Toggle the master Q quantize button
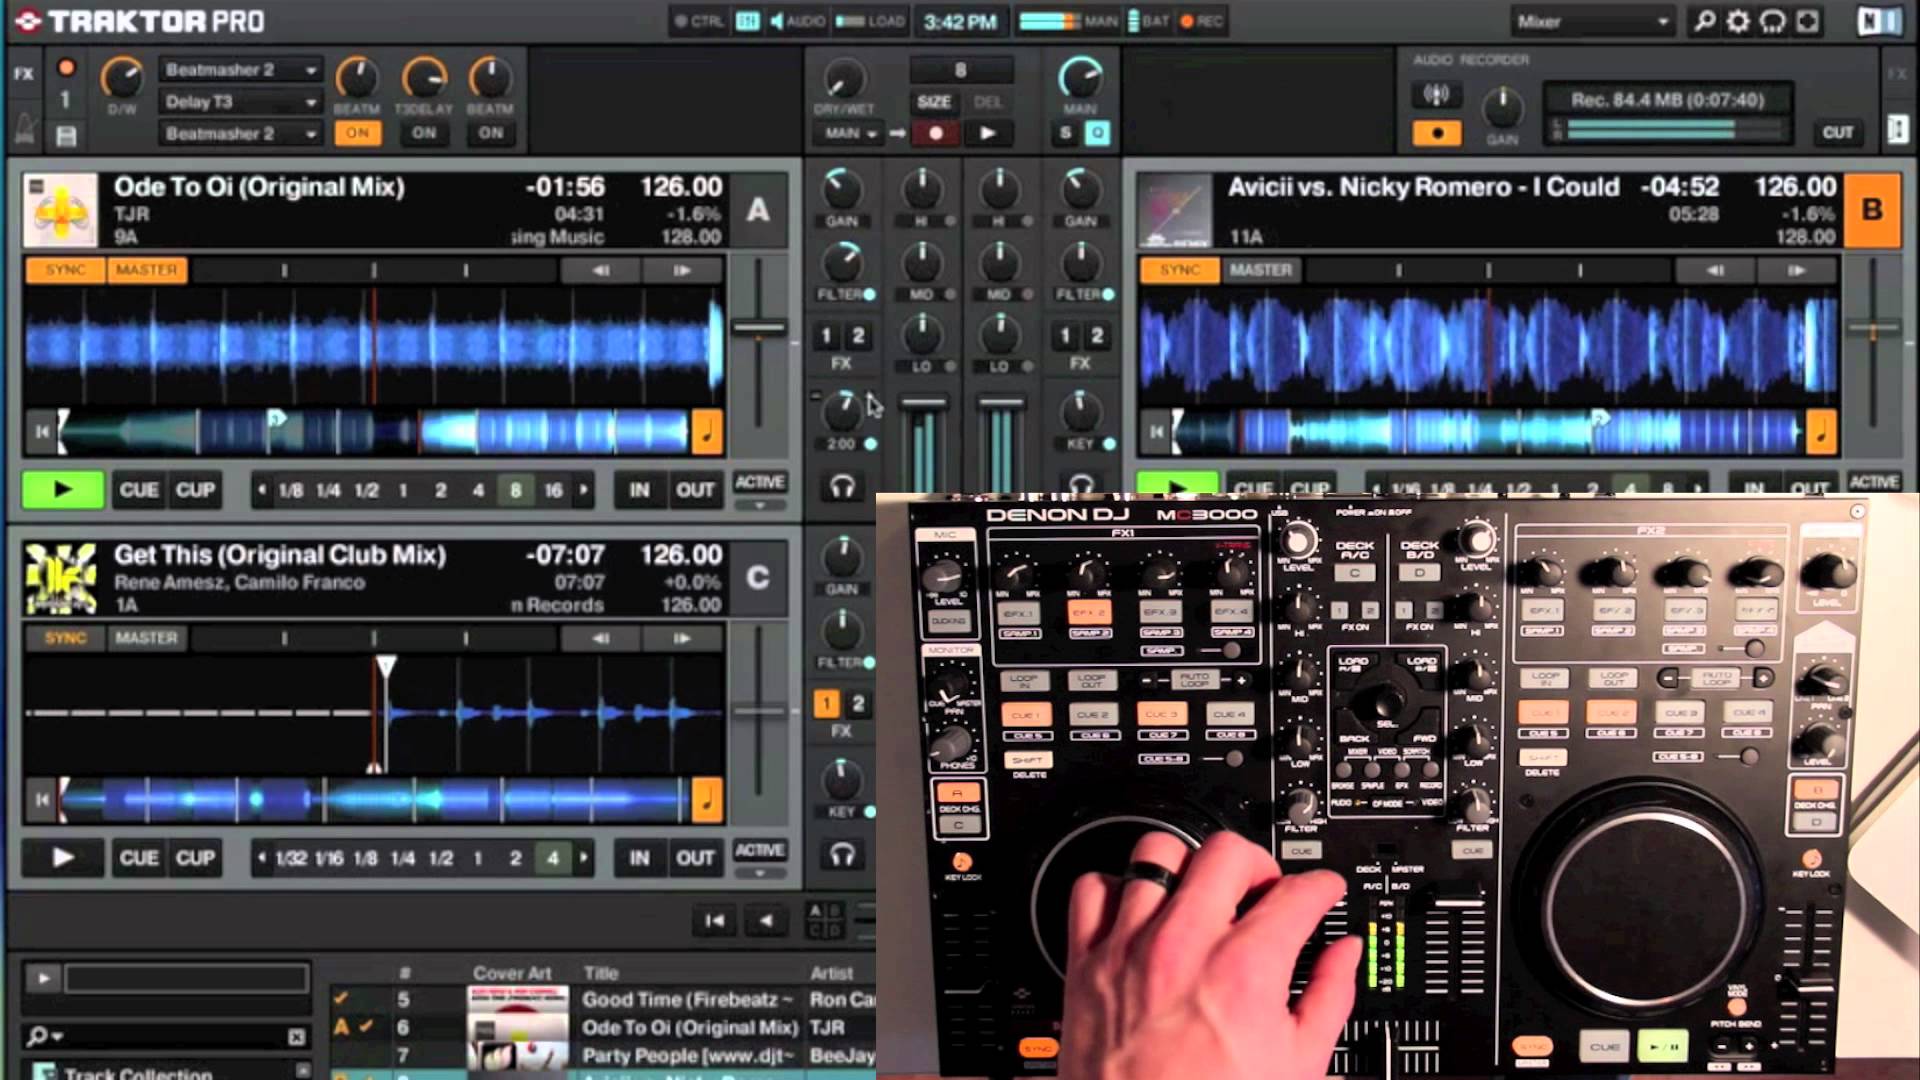Screen dimensions: 1920x1080 [1097, 133]
